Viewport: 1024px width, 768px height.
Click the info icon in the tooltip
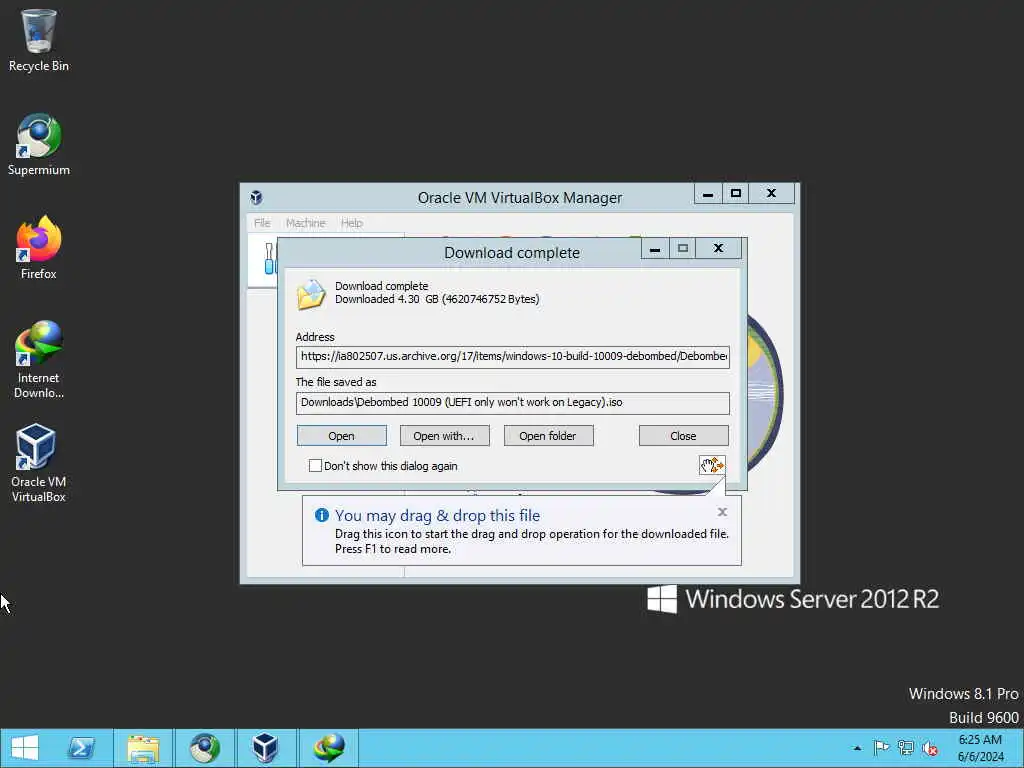(321, 515)
